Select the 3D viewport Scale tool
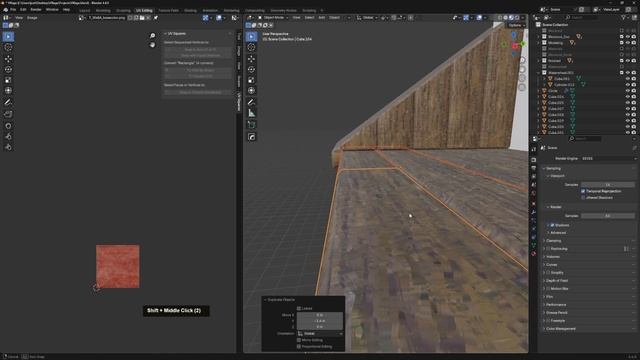This screenshot has height=360, width=640. tap(251, 80)
